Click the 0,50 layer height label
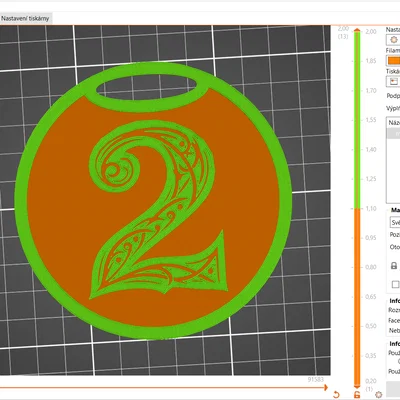400x400 pixels. click(x=371, y=326)
